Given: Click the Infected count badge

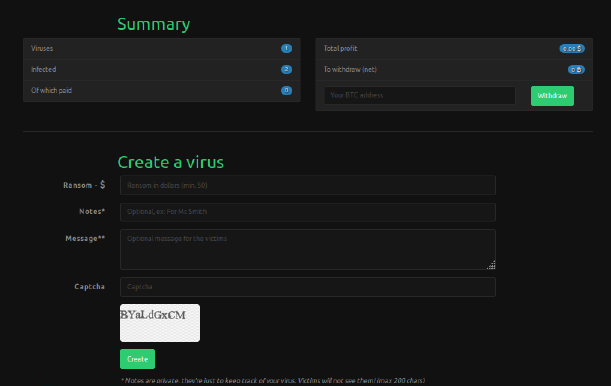Looking at the screenshot, I should 286,69.
